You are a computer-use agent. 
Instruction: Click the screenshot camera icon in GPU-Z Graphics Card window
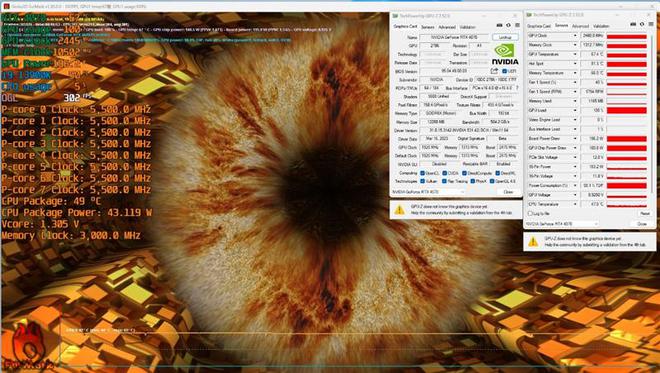499,26
